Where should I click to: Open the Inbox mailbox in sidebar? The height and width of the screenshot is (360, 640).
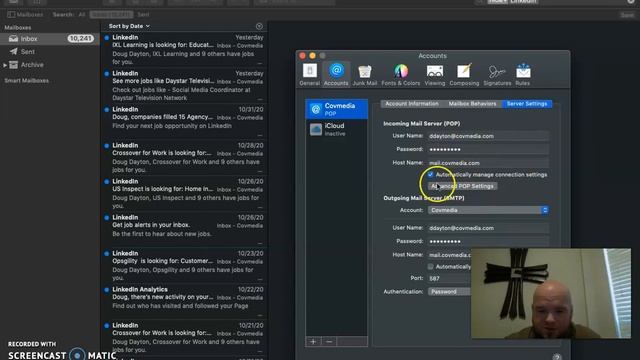[x=49, y=39]
